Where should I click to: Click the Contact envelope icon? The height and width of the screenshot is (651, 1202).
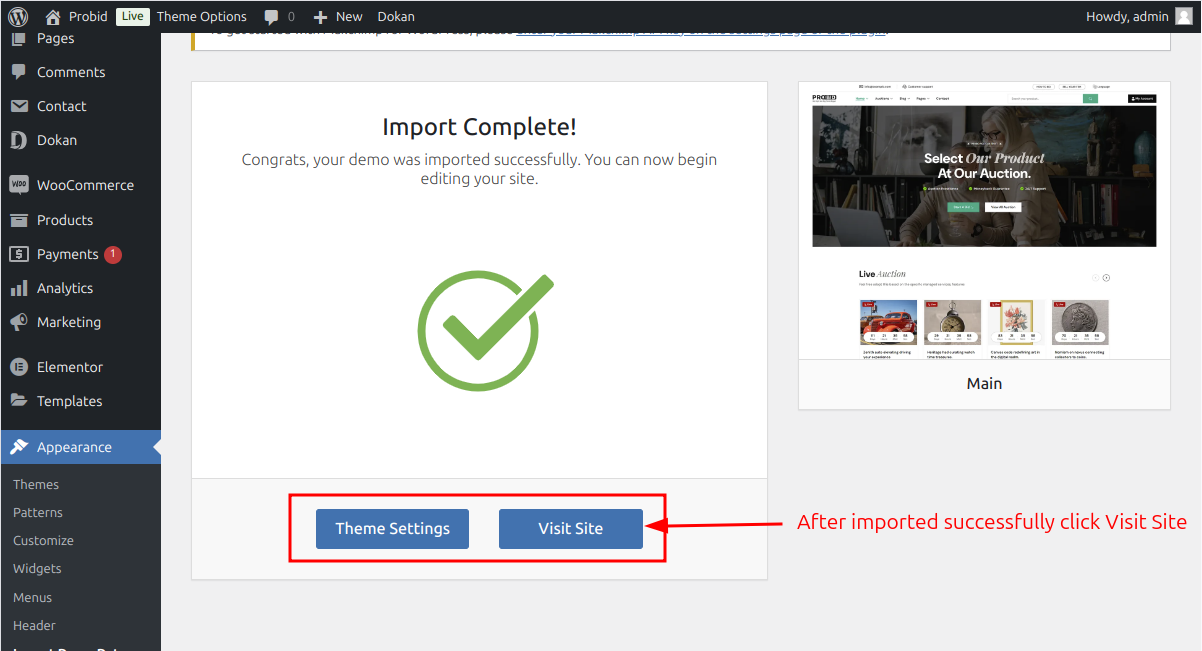click(x=19, y=106)
